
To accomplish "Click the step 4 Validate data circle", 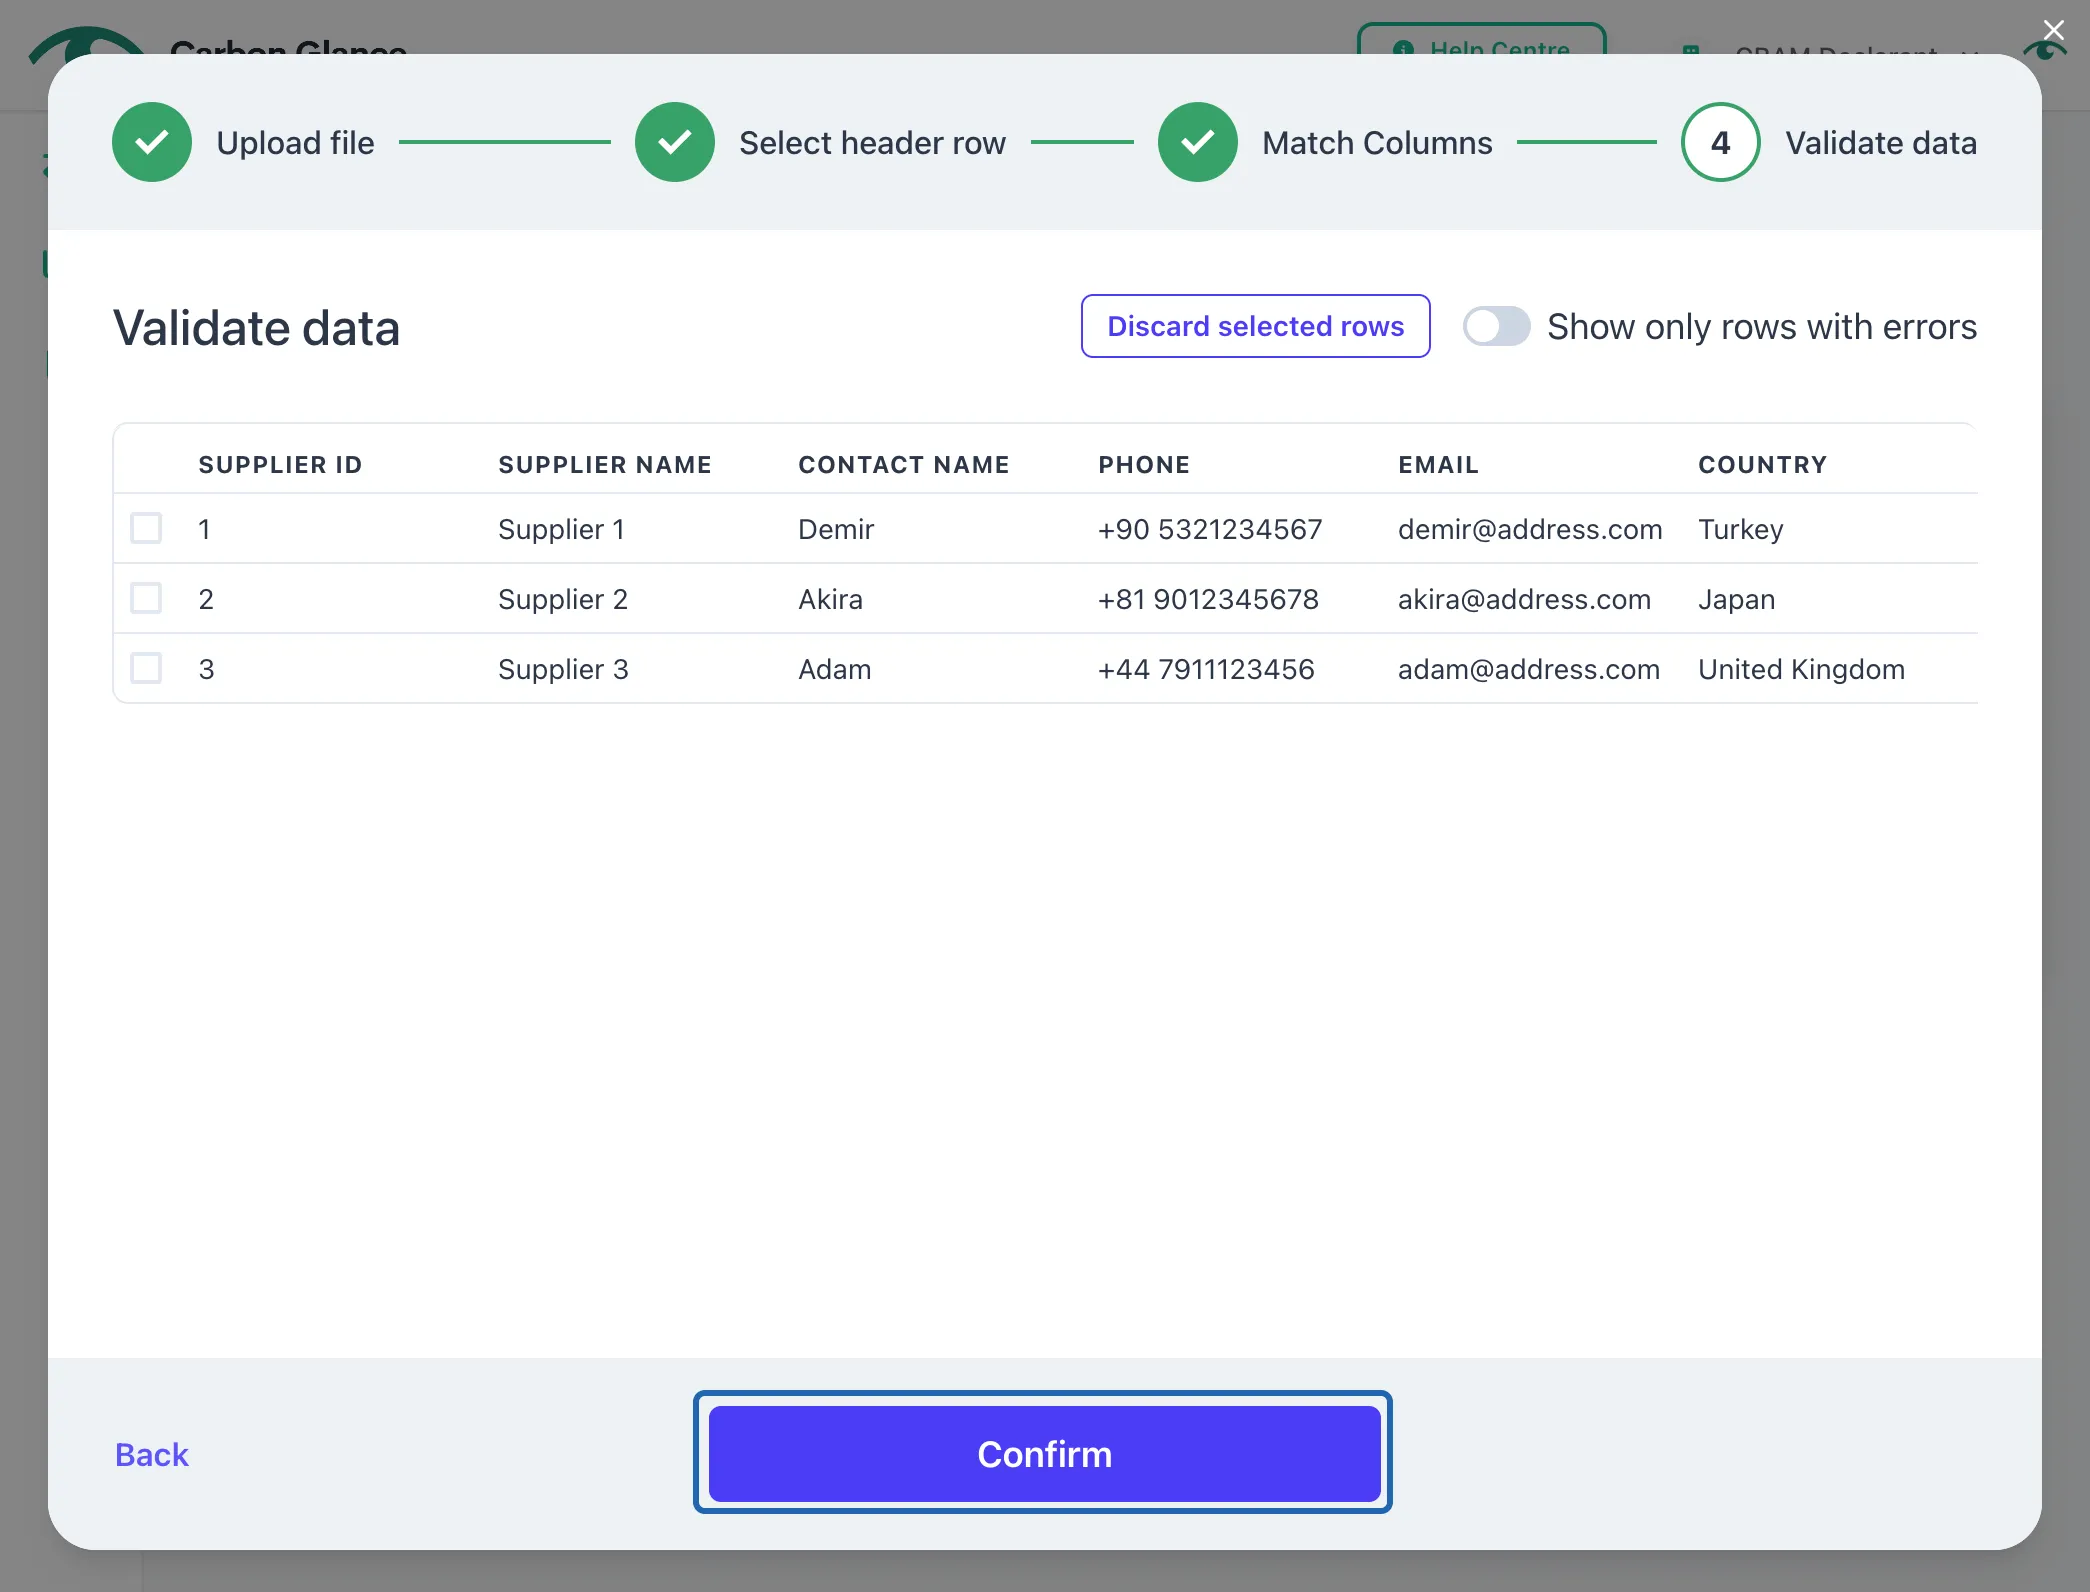I will point(1721,142).
